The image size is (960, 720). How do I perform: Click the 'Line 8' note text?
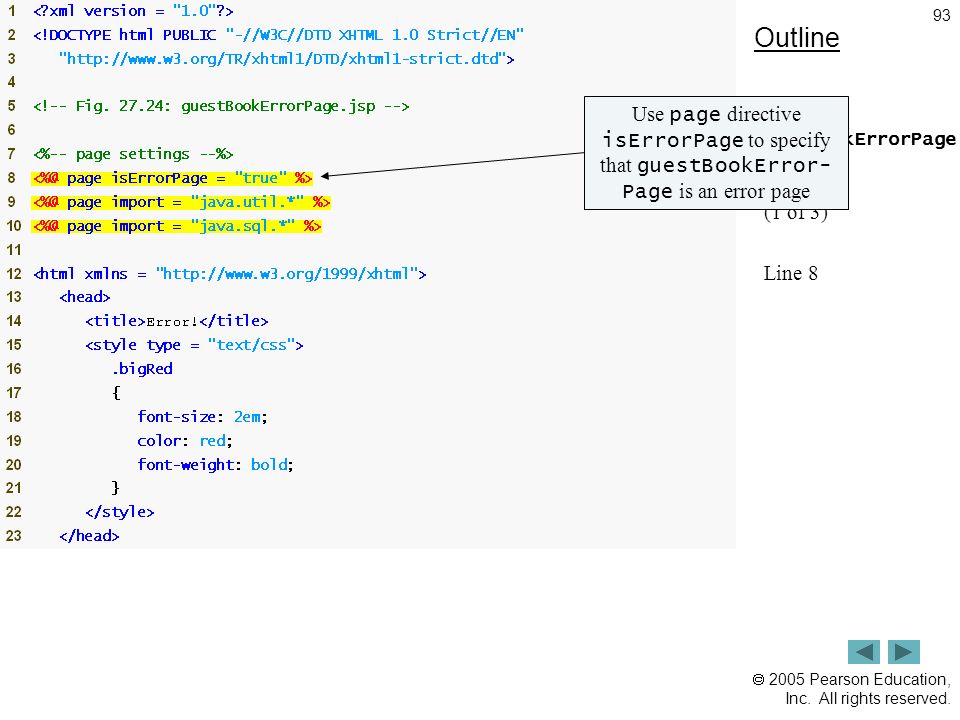coord(790,273)
